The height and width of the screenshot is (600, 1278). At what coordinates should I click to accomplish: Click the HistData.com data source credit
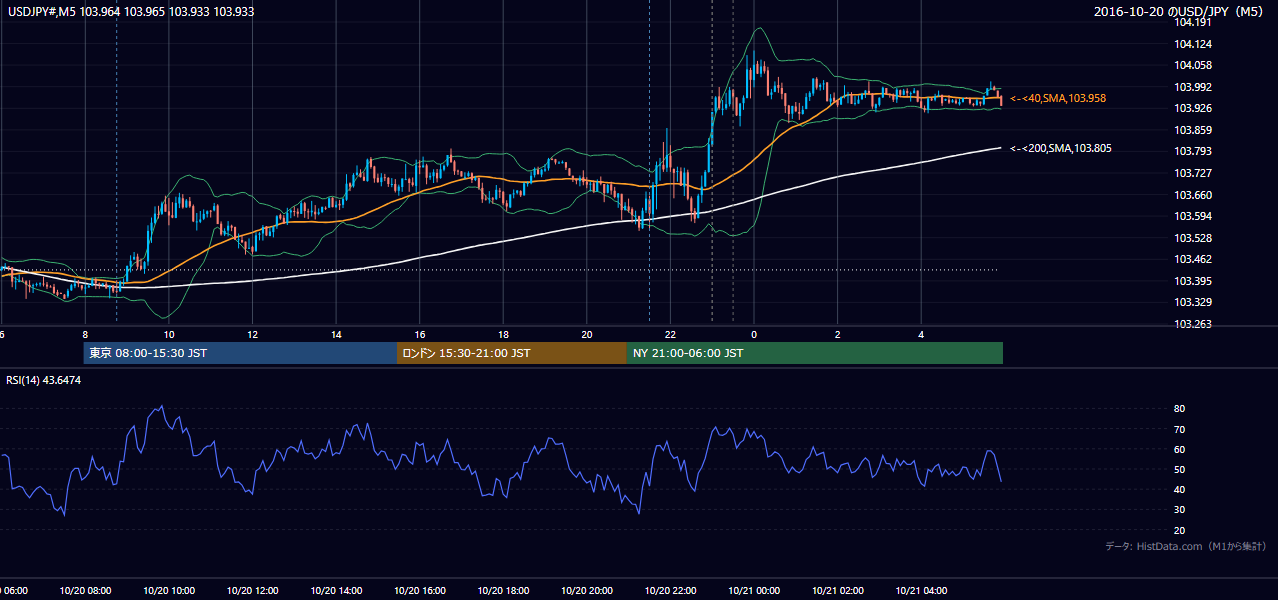[1186, 546]
